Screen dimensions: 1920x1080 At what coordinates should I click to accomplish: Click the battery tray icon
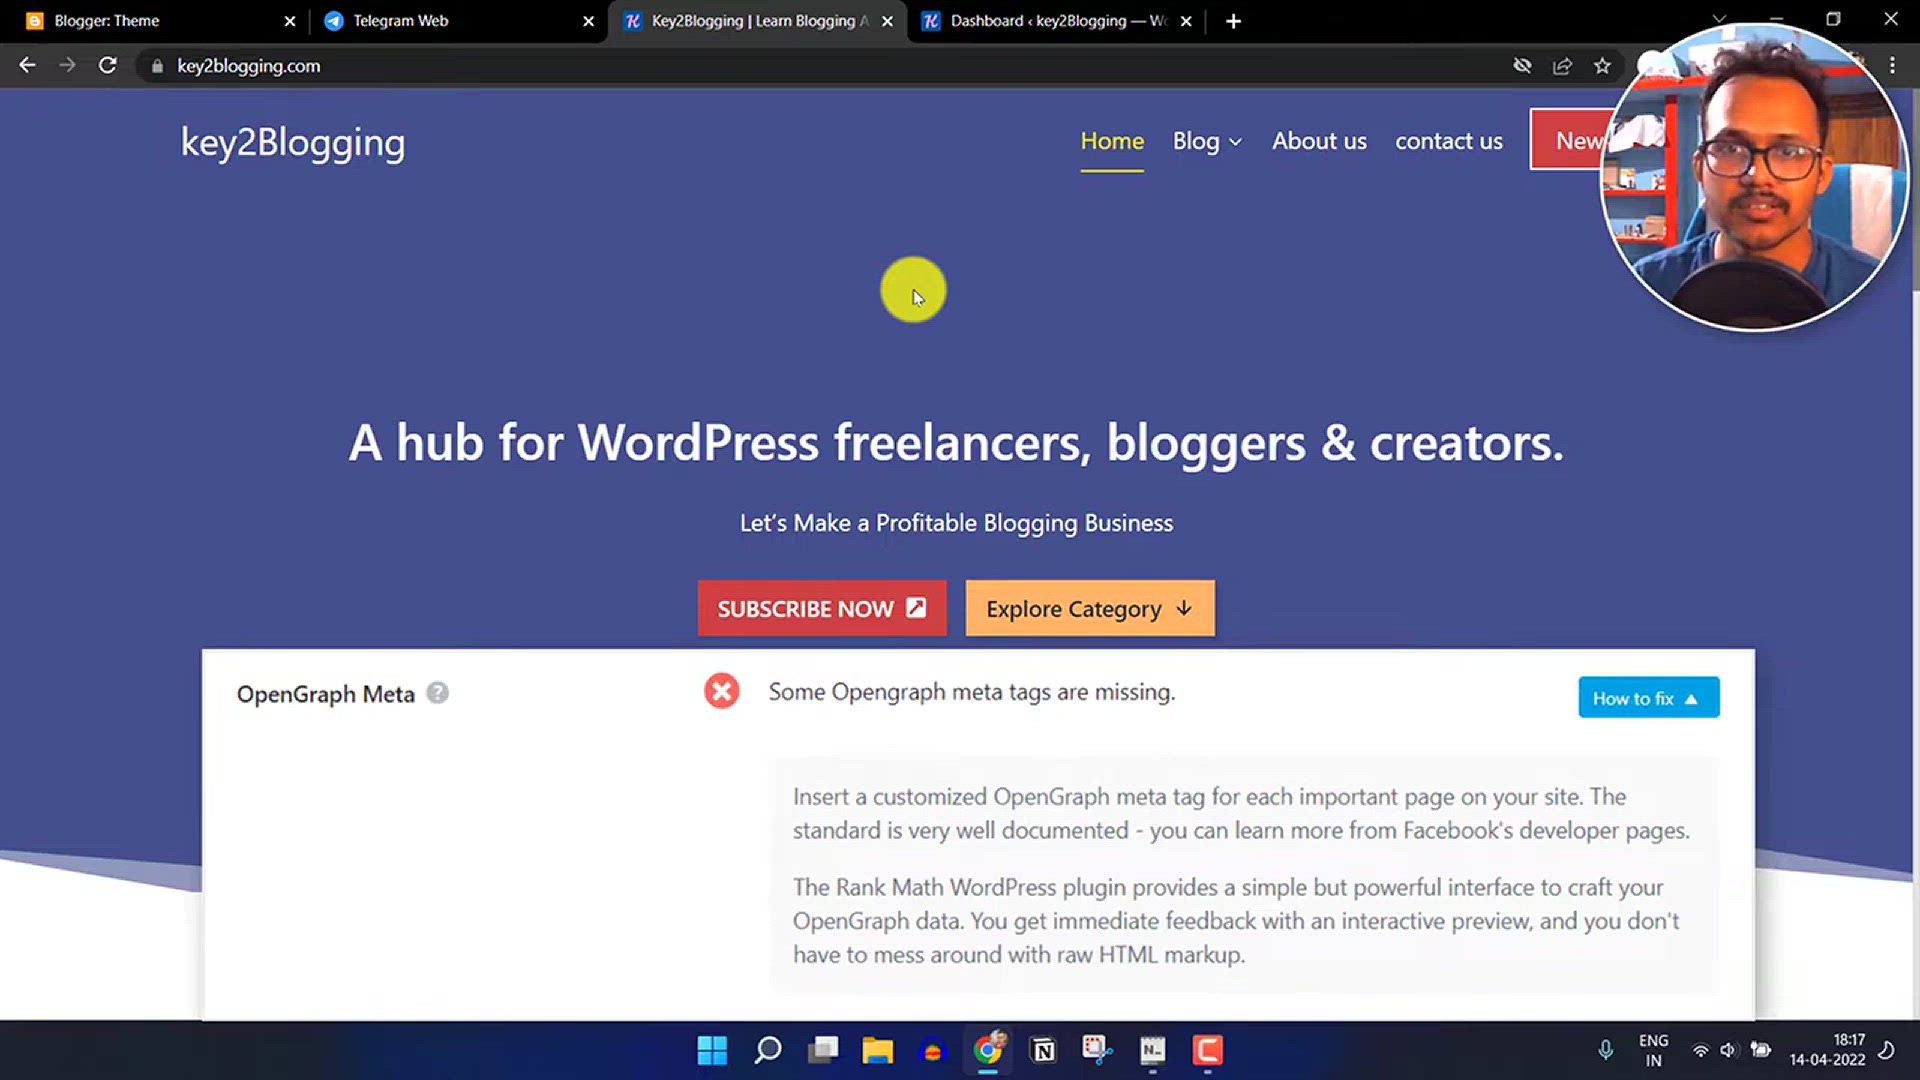pyautogui.click(x=1760, y=1050)
